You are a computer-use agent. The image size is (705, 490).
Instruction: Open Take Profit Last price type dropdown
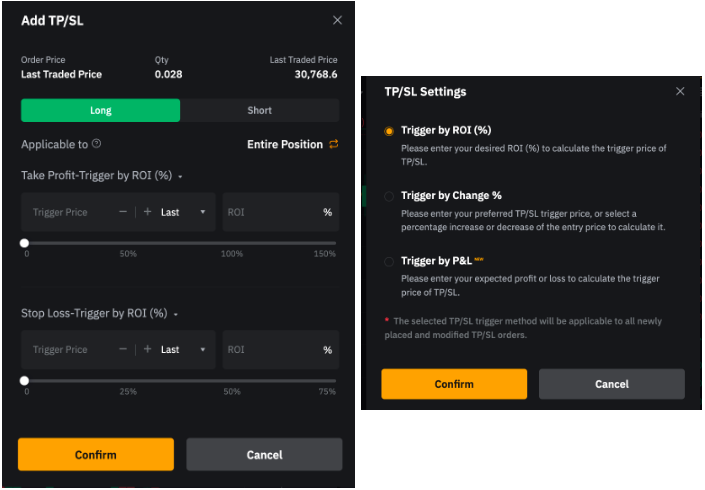tap(184, 212)
